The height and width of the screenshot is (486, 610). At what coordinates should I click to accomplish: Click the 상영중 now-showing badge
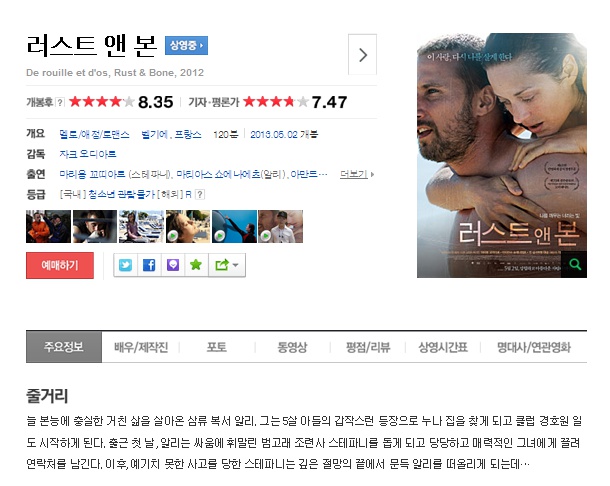(186, 46)
